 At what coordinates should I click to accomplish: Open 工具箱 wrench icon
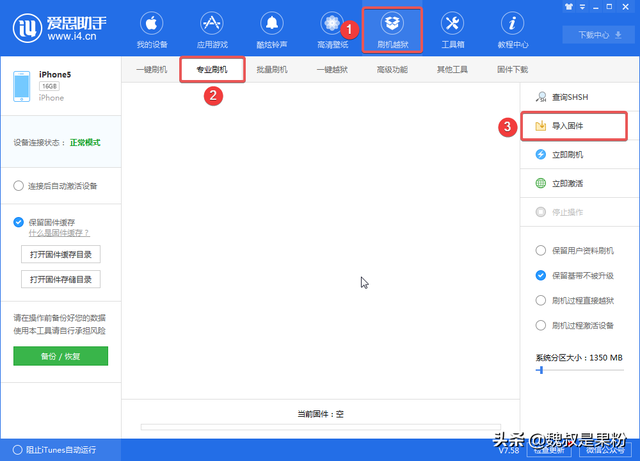click(x=452, y=24)
